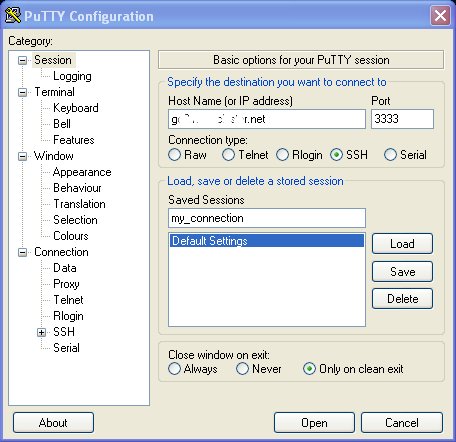Open the SSH category in tree
Image resolution: width=456 pixels, height=442 pixels.
click(x=64, y=332)
